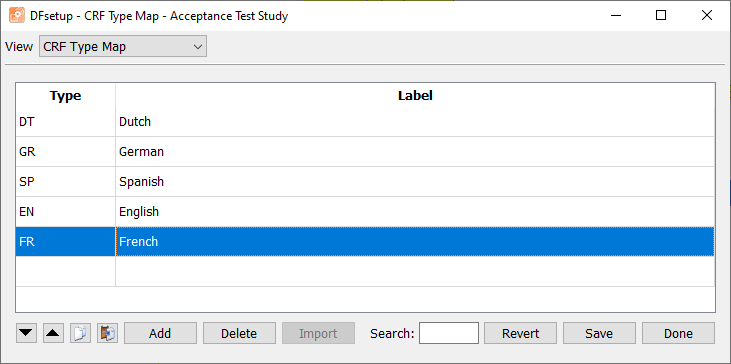Move selected row up with arrow icon
The height and width of the screenshot is (364, 731).
pos(54,333)
